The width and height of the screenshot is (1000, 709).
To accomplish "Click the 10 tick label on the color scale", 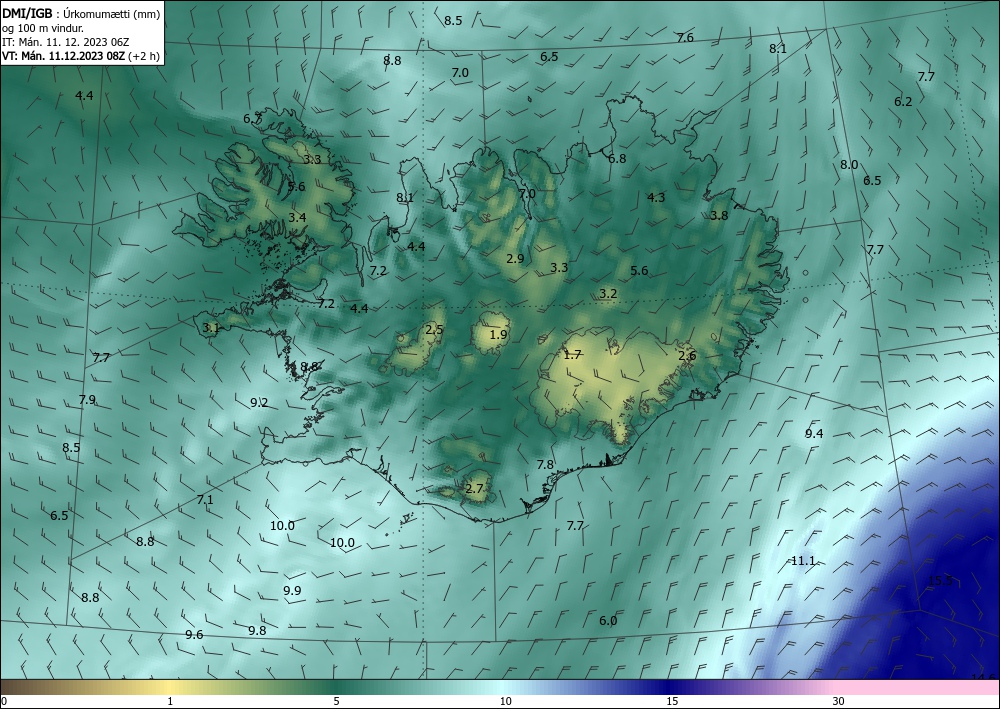I will pyautogui.click(x=506, y=701).
